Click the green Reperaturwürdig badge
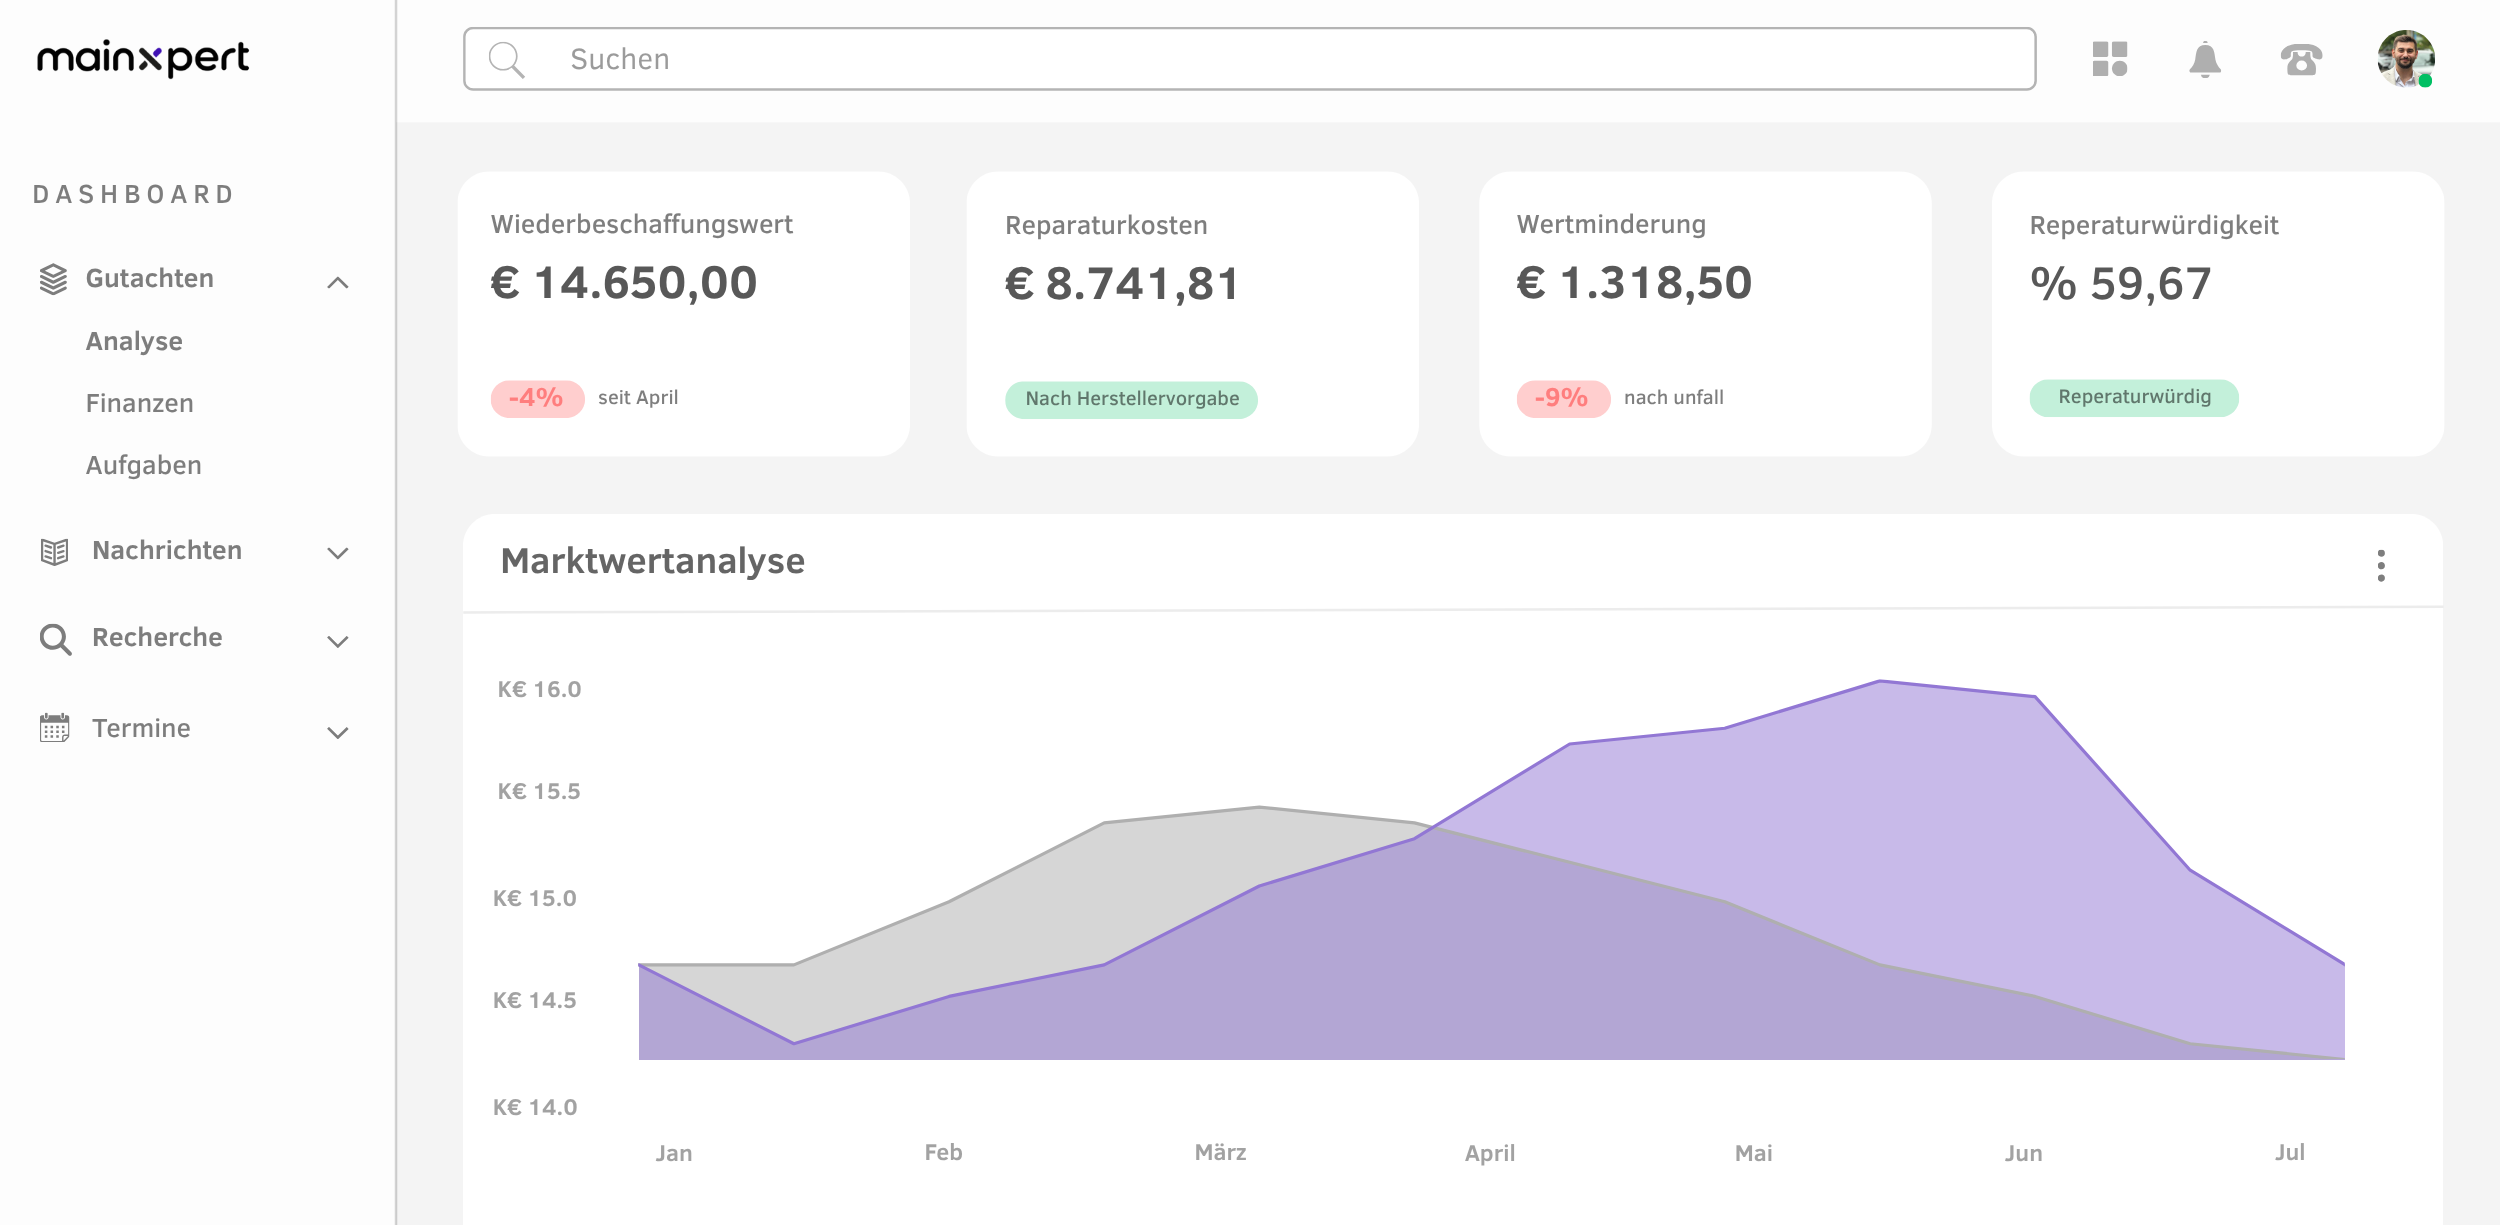The height and width of the screenshot is (1225, 2500). click(2133, 397)
